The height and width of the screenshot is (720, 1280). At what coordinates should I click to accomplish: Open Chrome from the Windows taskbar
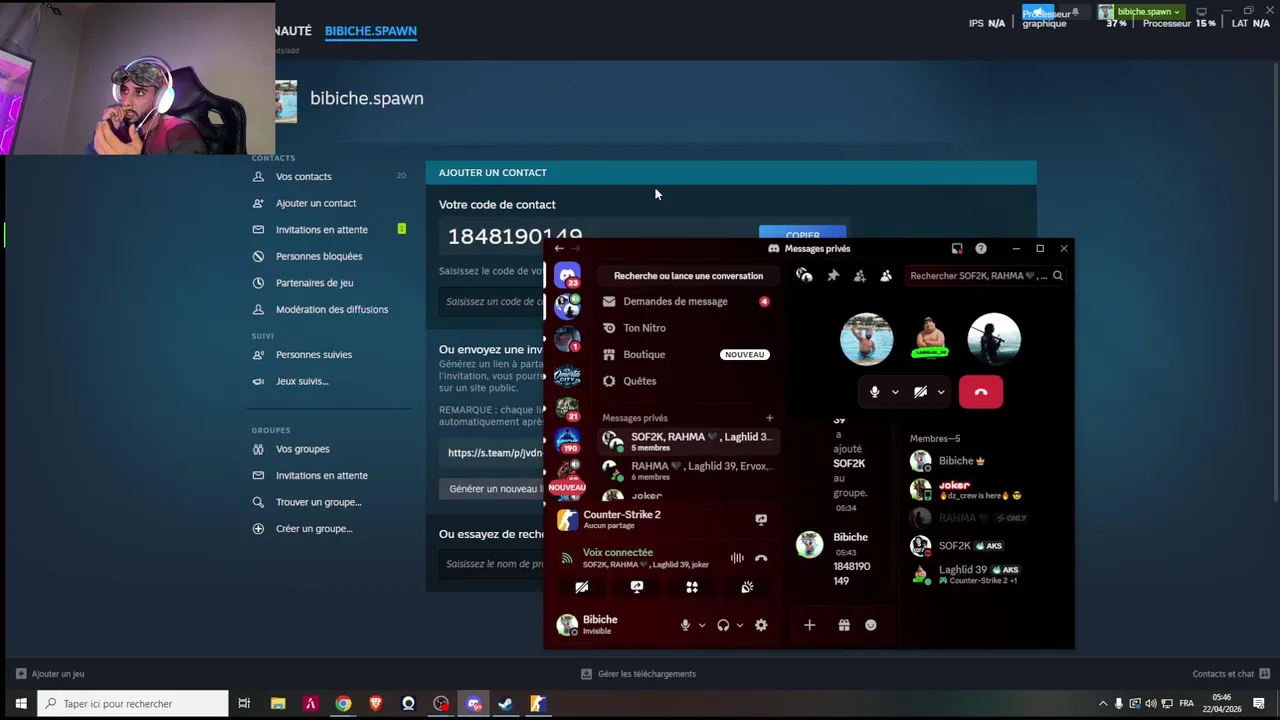pyautogui.click(x=343, y=704)
